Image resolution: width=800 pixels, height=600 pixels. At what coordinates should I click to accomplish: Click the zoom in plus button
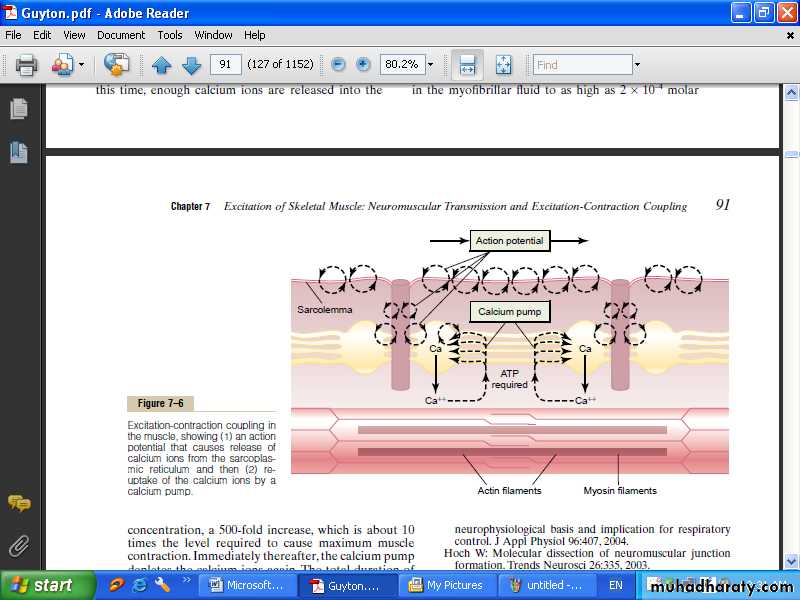click(363, 65)
